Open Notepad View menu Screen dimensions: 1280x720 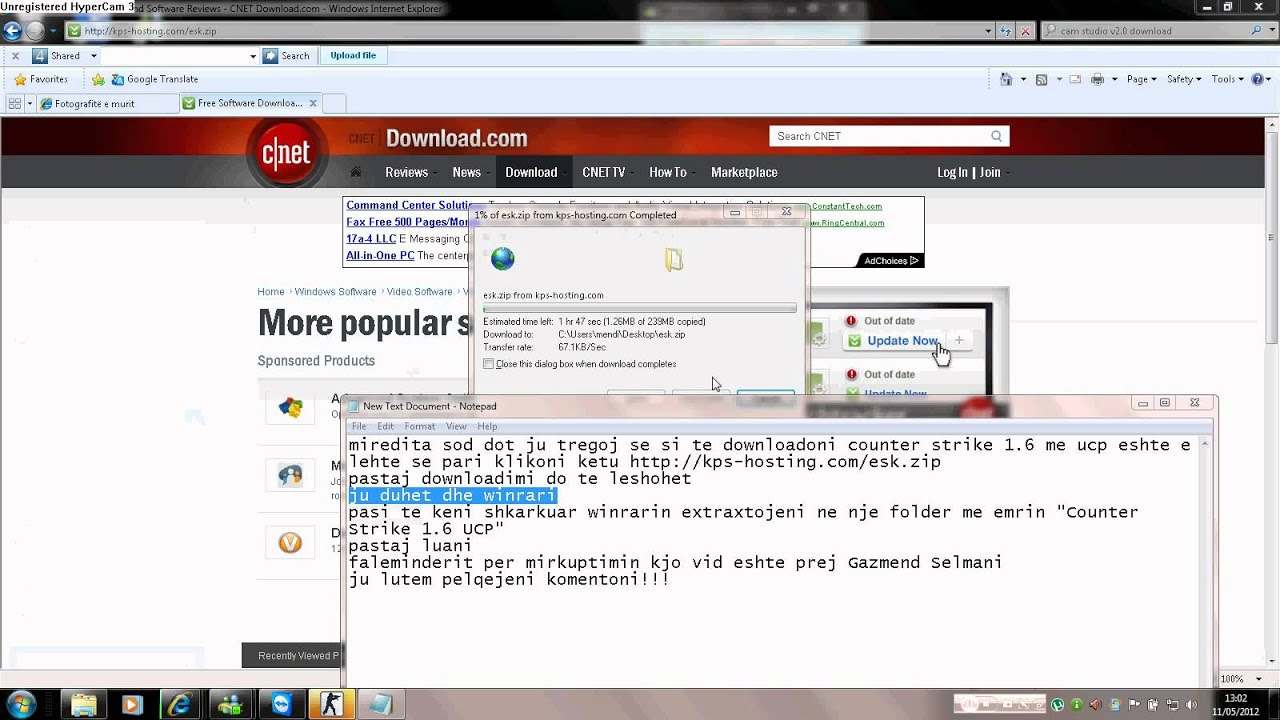pyautogui.click(x=456, y=426)
